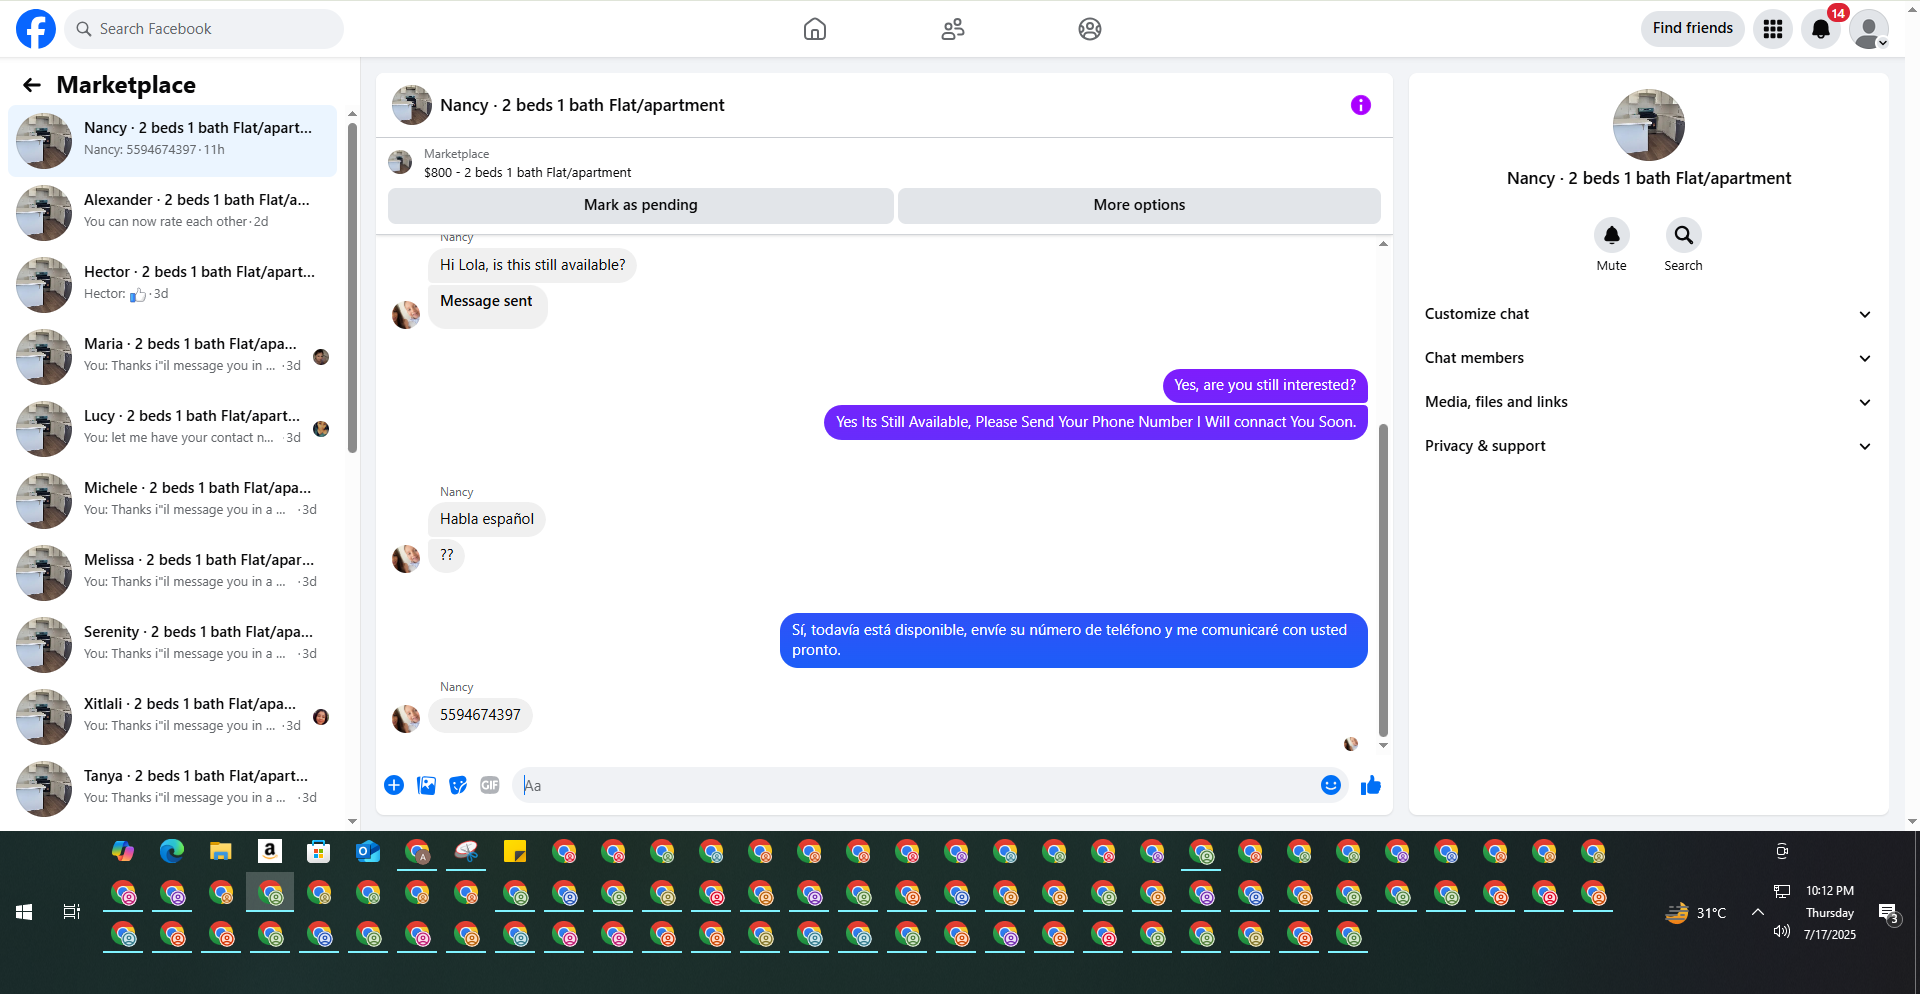
Task: Open the Nancy conversation in chat list
Action: (173, 141)
